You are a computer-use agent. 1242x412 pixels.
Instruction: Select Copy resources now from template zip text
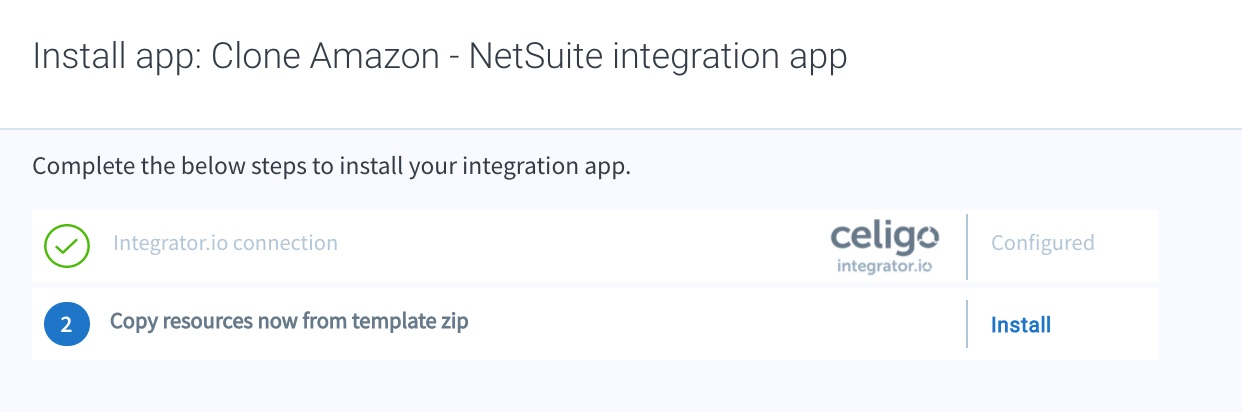point(289,322)
